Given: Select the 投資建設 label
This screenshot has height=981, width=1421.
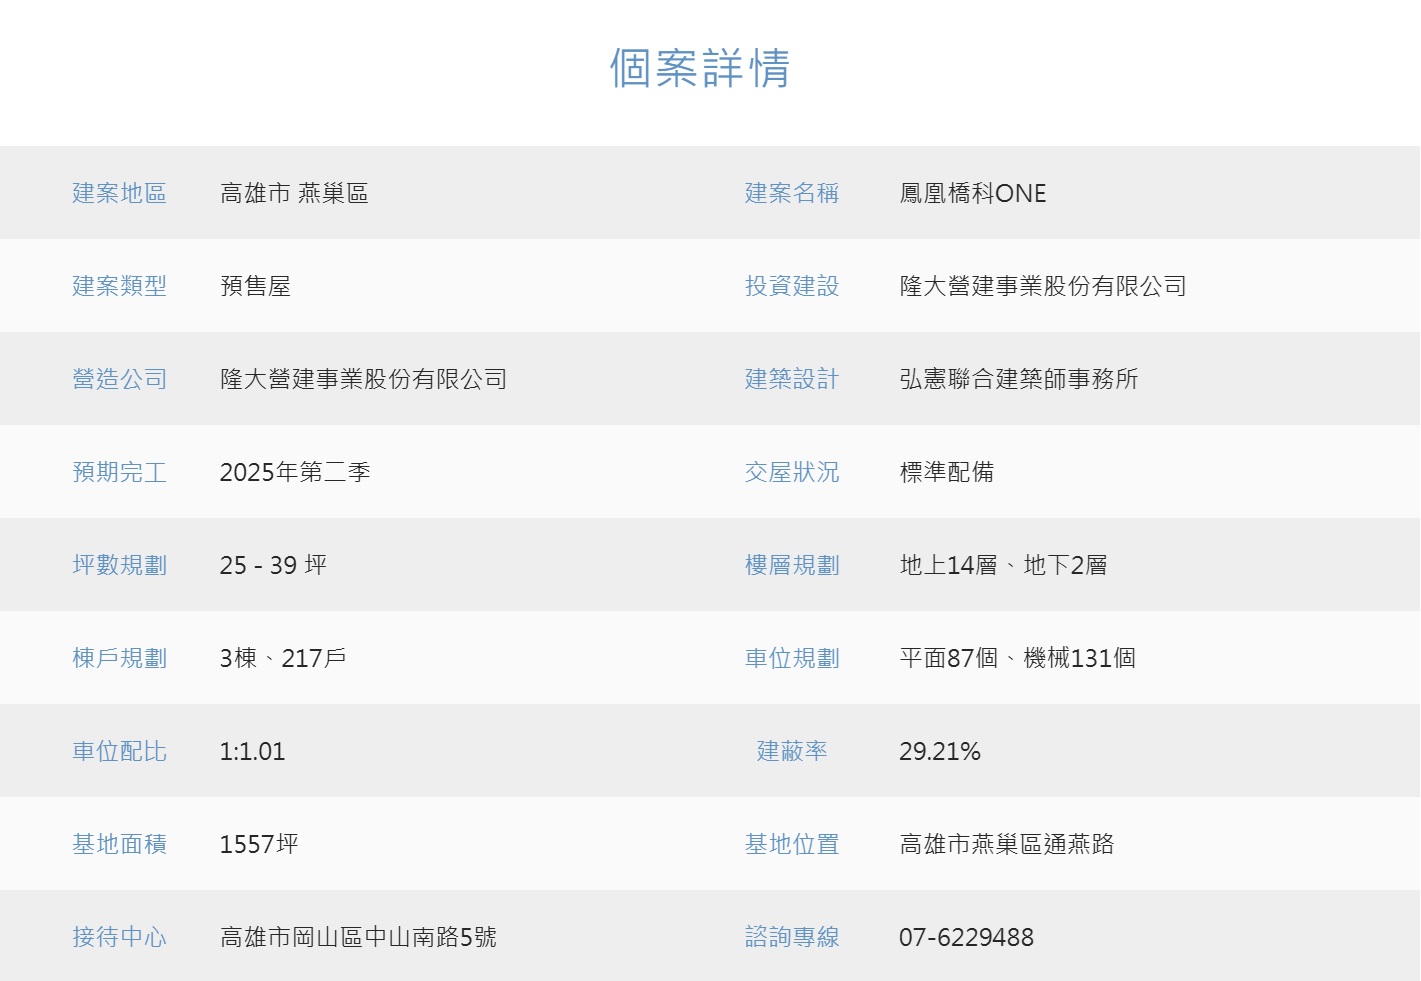Looking at the screenshot, I should [792, 286].
